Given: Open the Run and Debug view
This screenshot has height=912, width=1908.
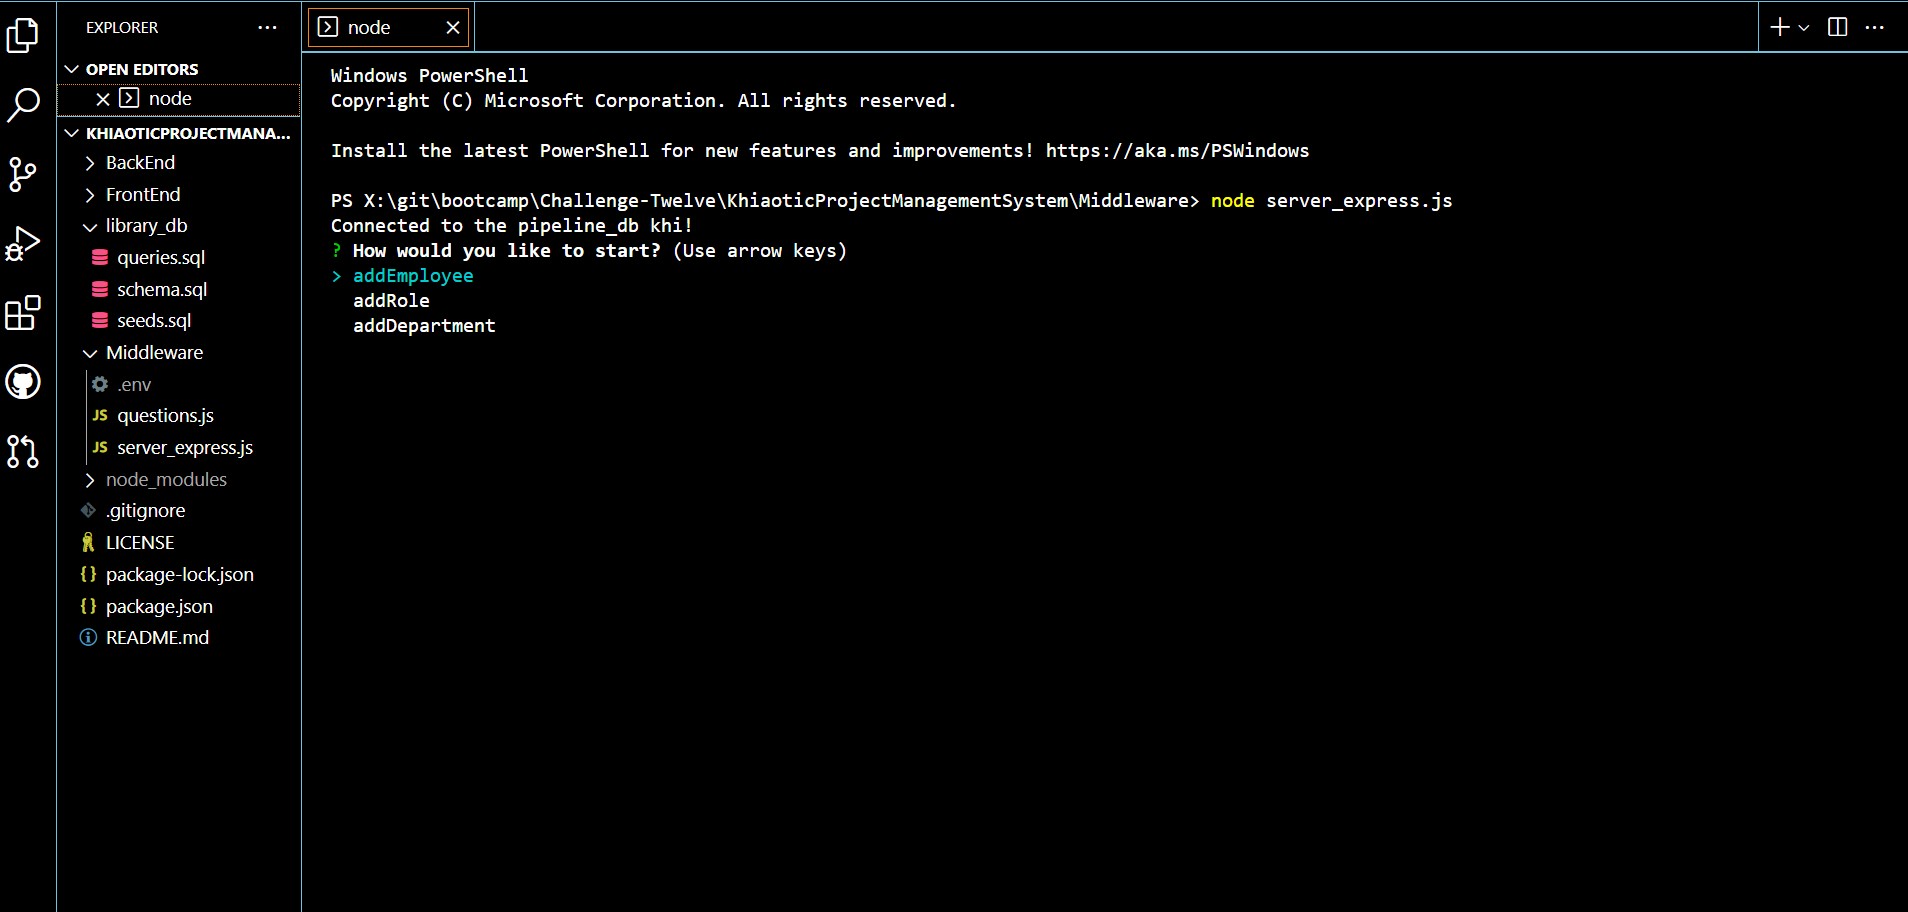Looking at the screenshot, I should (x=22, y=243).
